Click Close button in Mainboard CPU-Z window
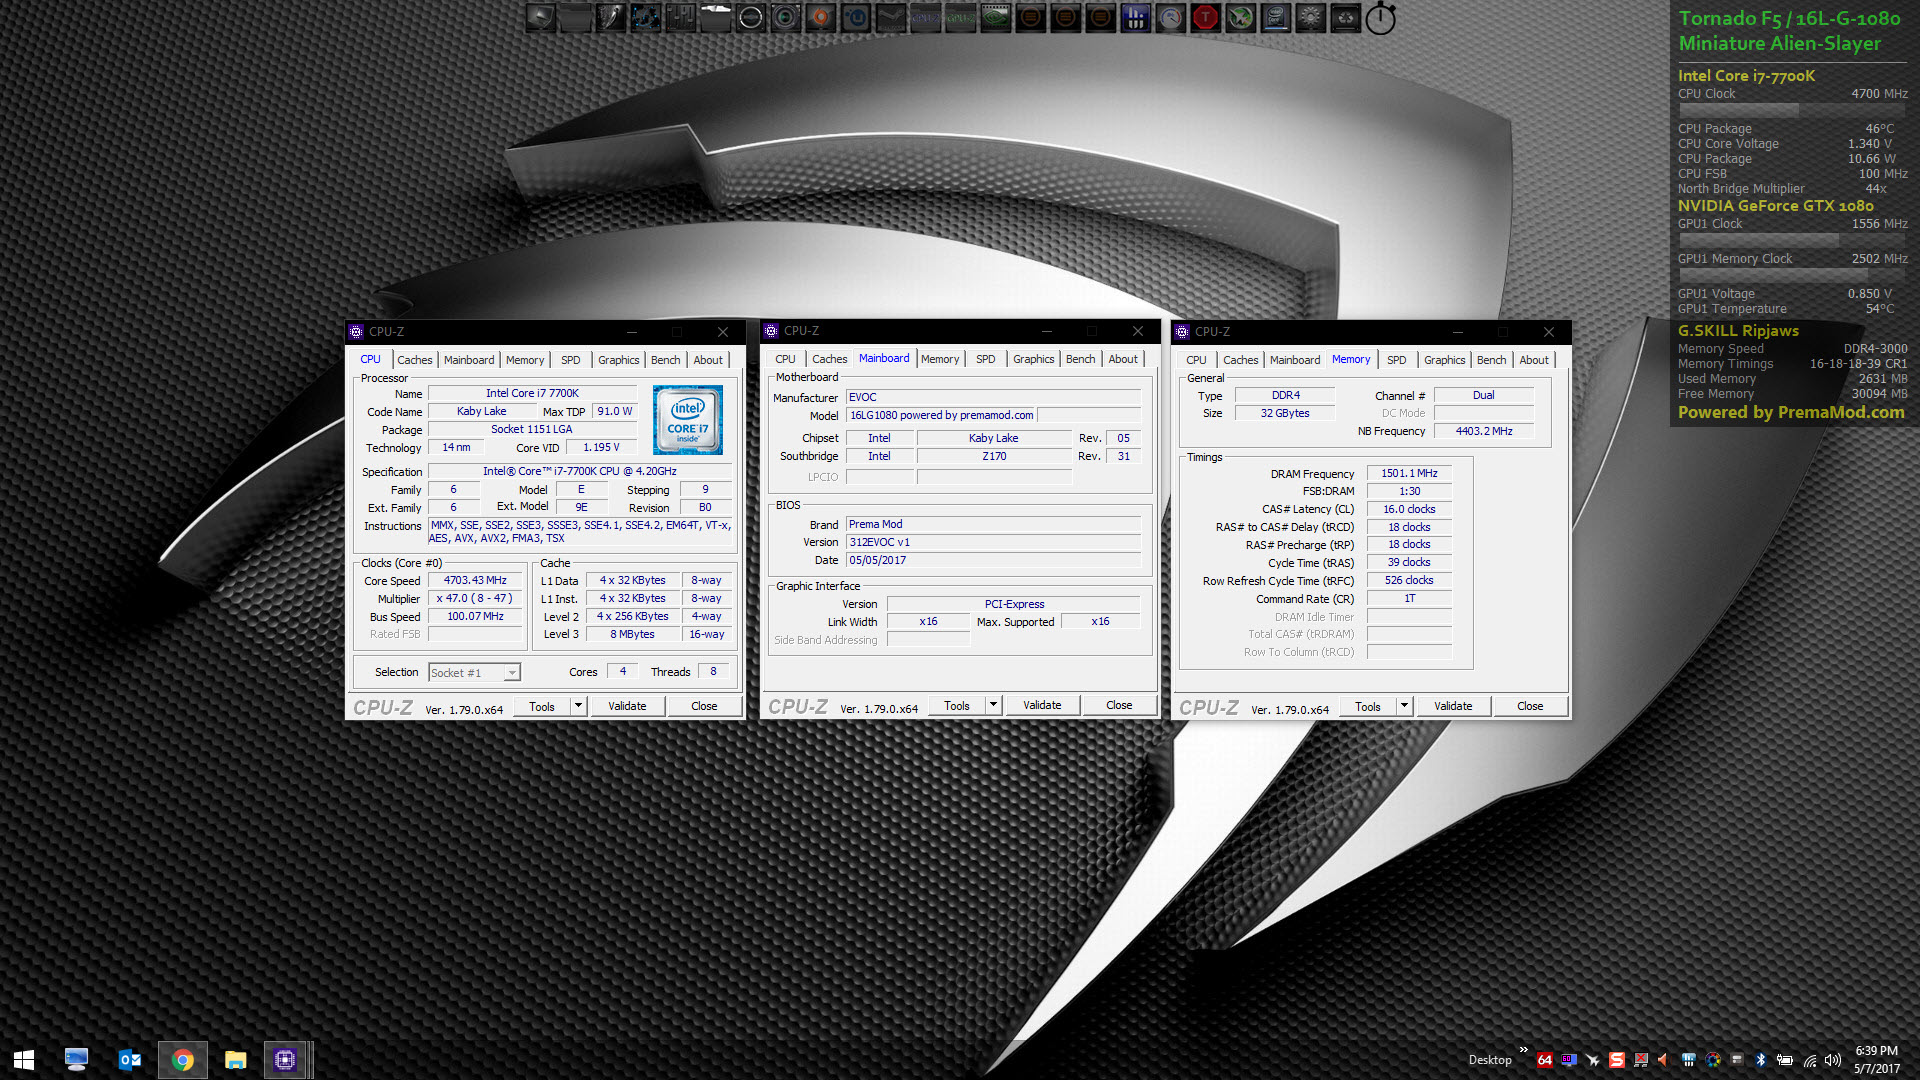 pos(1118,705)
